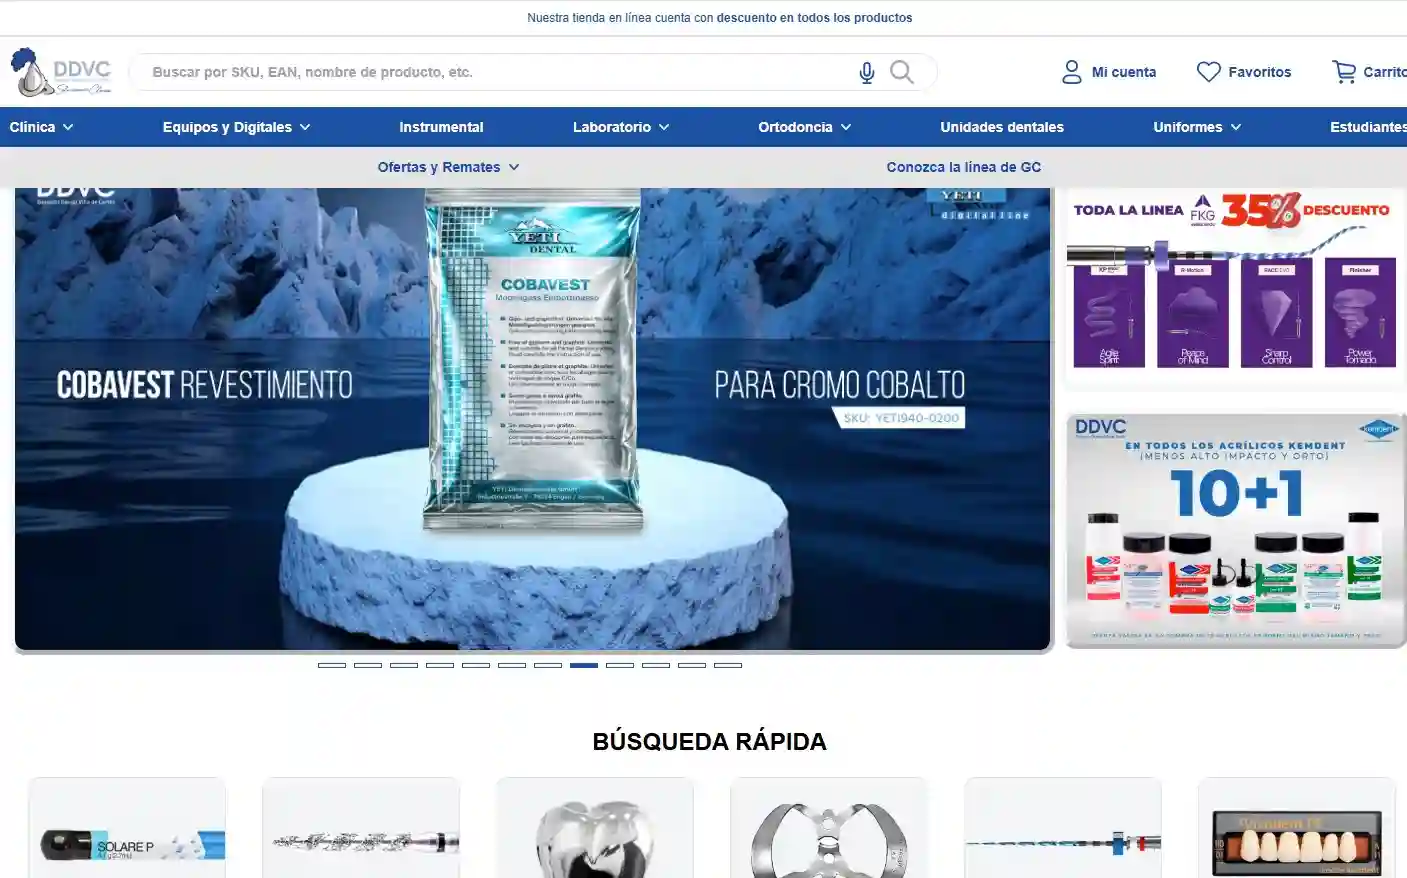This screenshot has width=1407, height=878.
Task: Expand the Laboratorio dropdown
Action: pos(620,127)
